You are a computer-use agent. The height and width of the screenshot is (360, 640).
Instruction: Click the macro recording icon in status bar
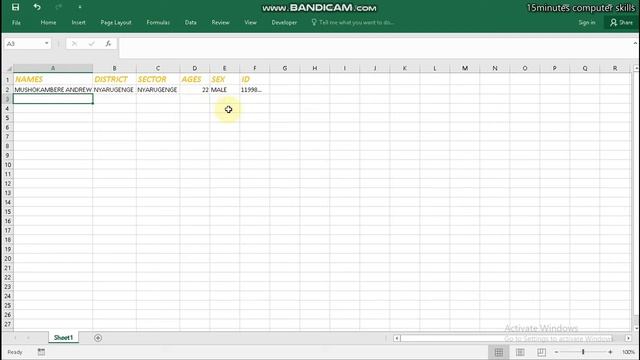point(41,352)
